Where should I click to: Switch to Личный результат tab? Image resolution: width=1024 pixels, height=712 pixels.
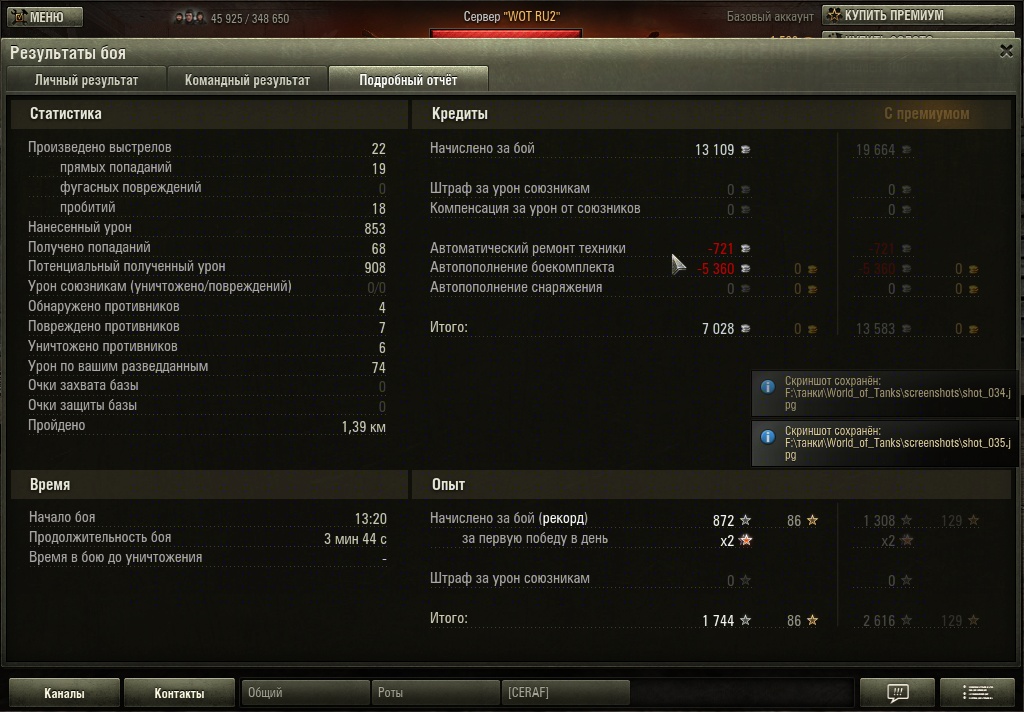[86, 80]
